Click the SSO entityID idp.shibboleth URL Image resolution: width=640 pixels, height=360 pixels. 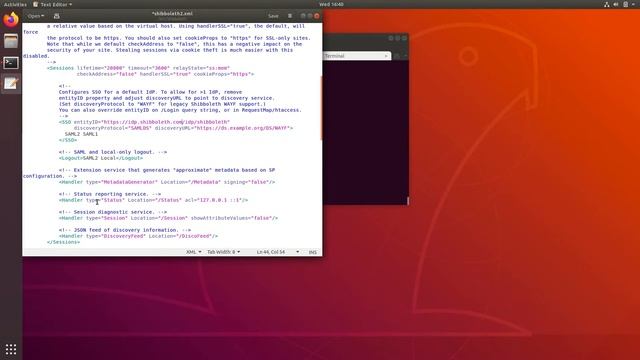point(166,122)
